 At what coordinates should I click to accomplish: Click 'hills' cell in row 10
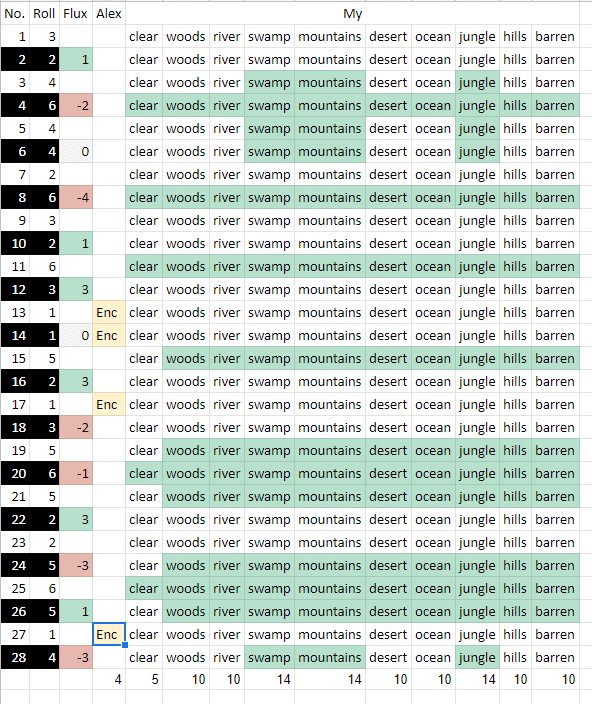tap(515, 243)
